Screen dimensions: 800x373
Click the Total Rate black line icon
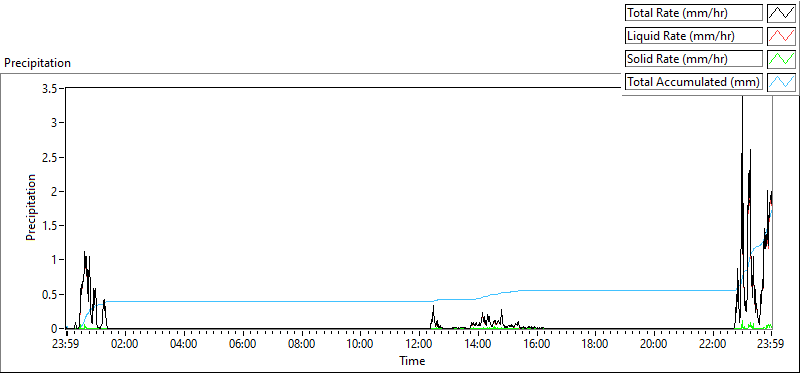click(x=782, y=13)
